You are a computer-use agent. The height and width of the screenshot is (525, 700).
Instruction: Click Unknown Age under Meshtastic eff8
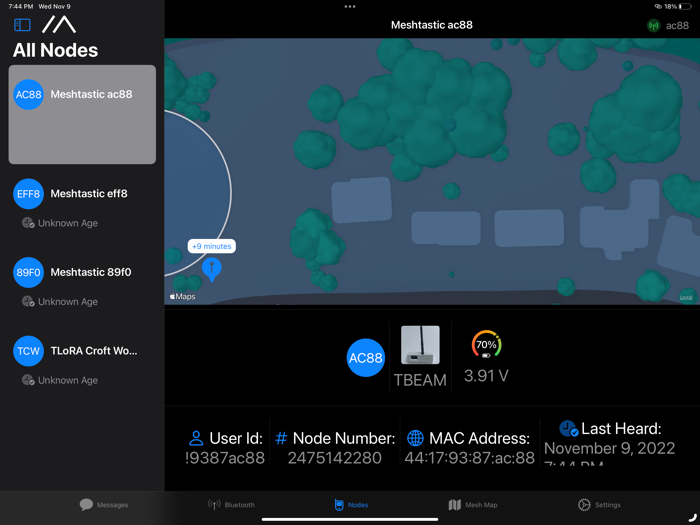coord(68,223)
